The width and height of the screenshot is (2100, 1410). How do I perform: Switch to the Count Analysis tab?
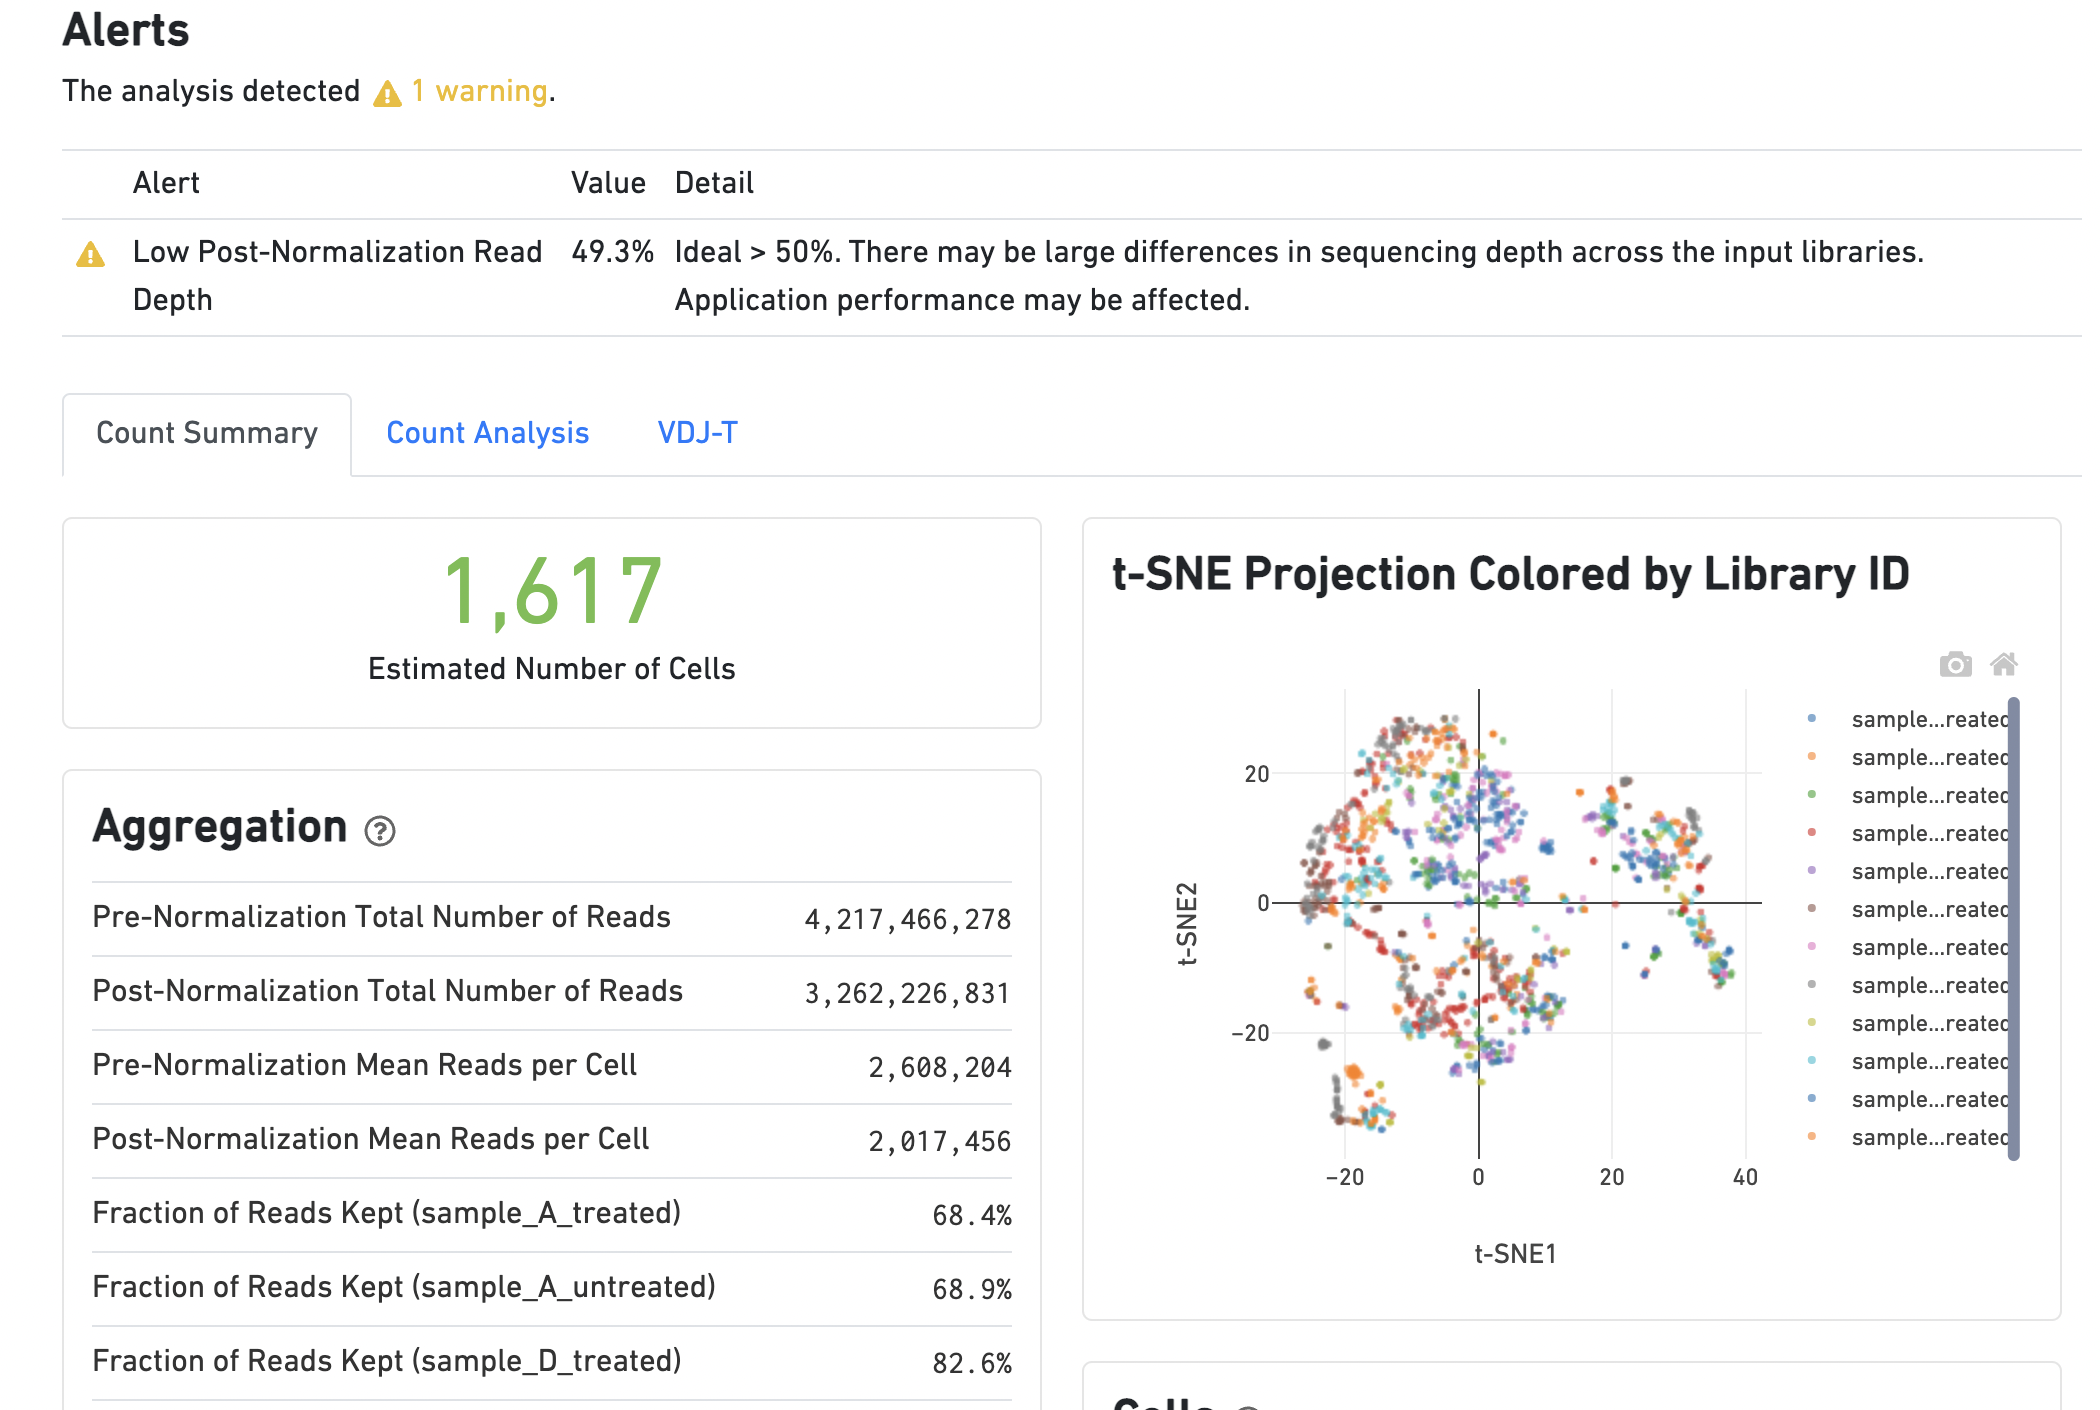pos(487,433)
